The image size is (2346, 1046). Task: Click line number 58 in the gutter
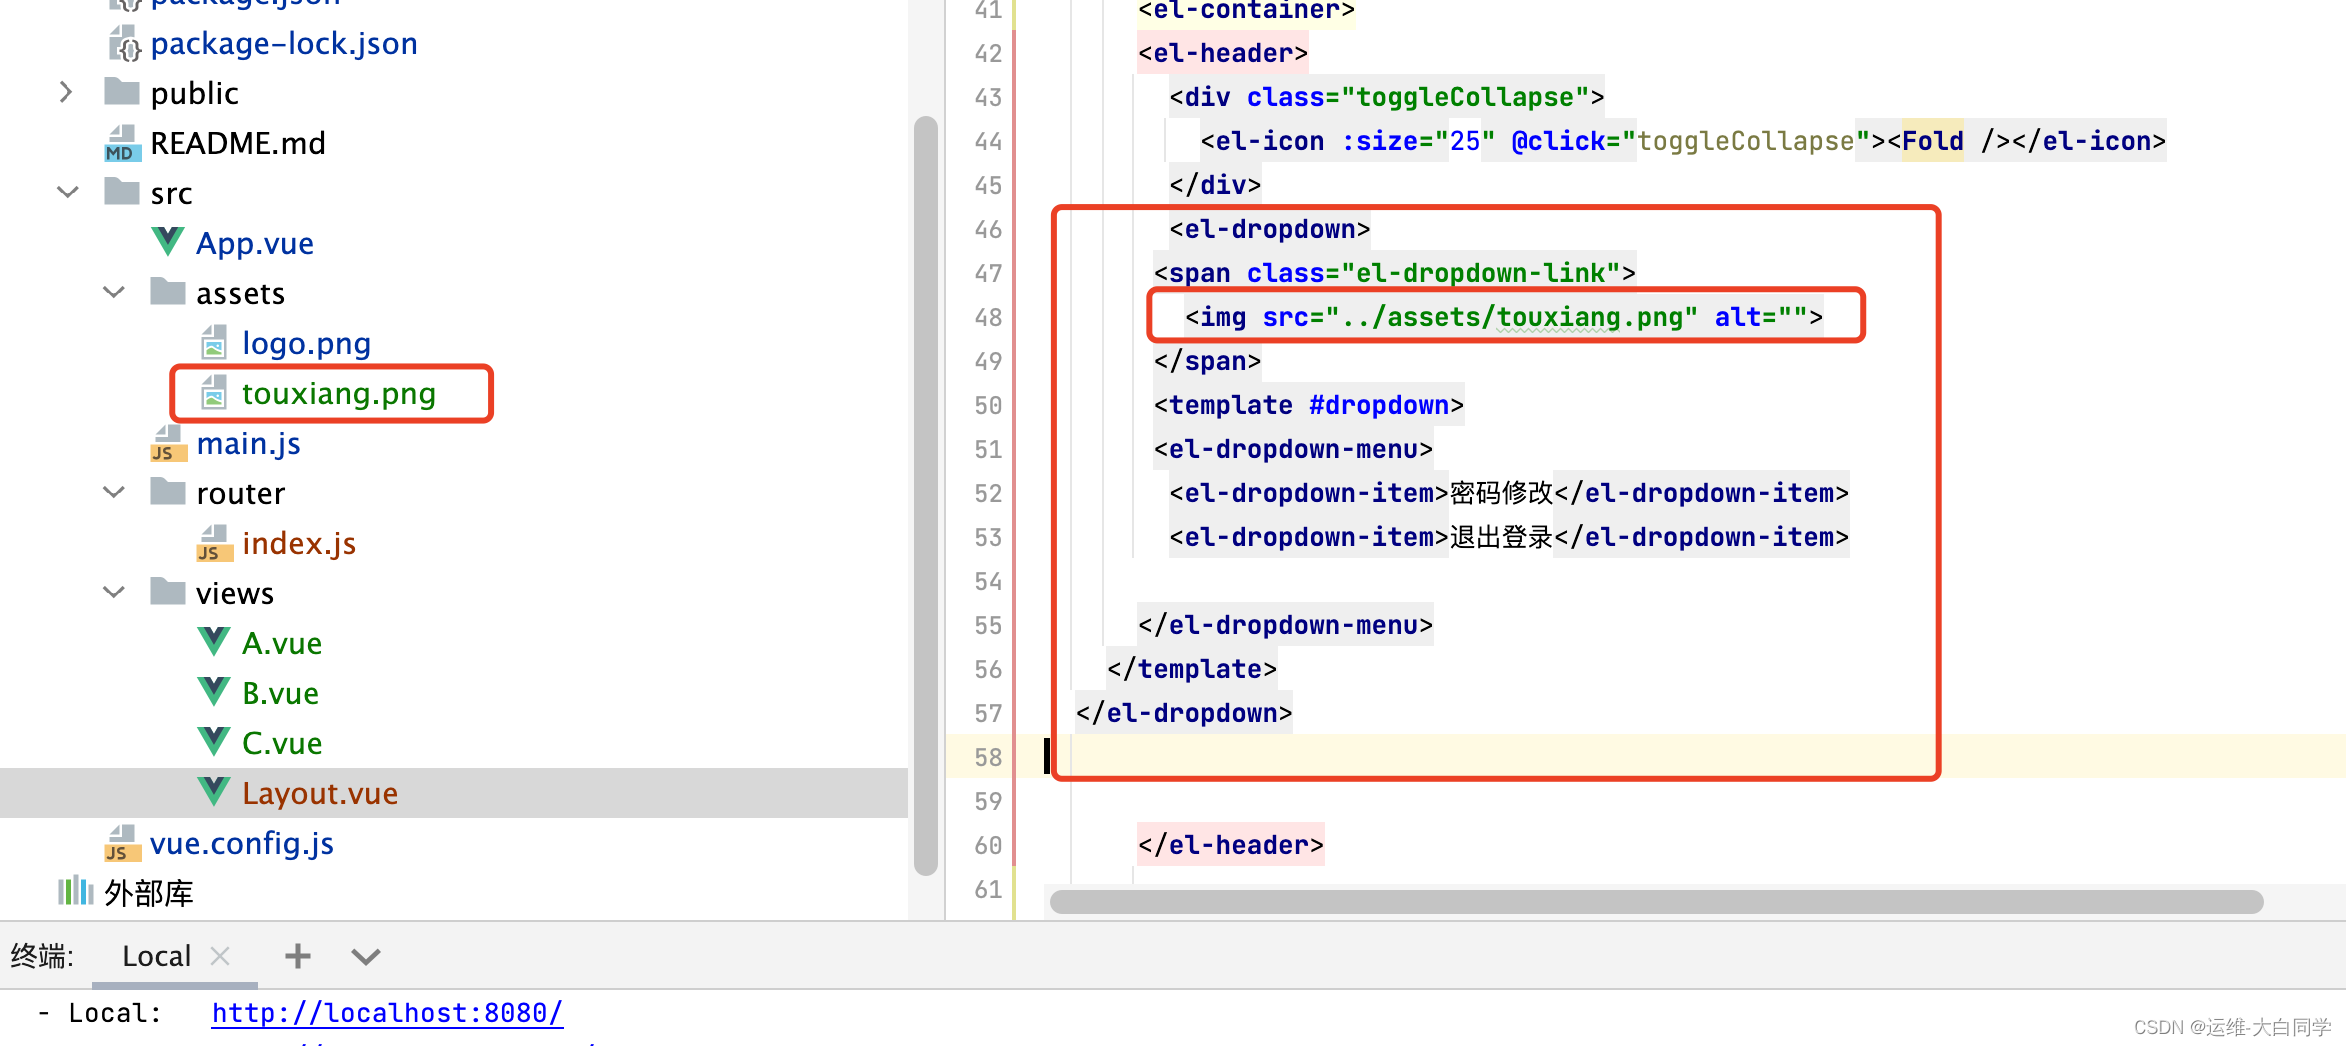click(x=988, y=757)
